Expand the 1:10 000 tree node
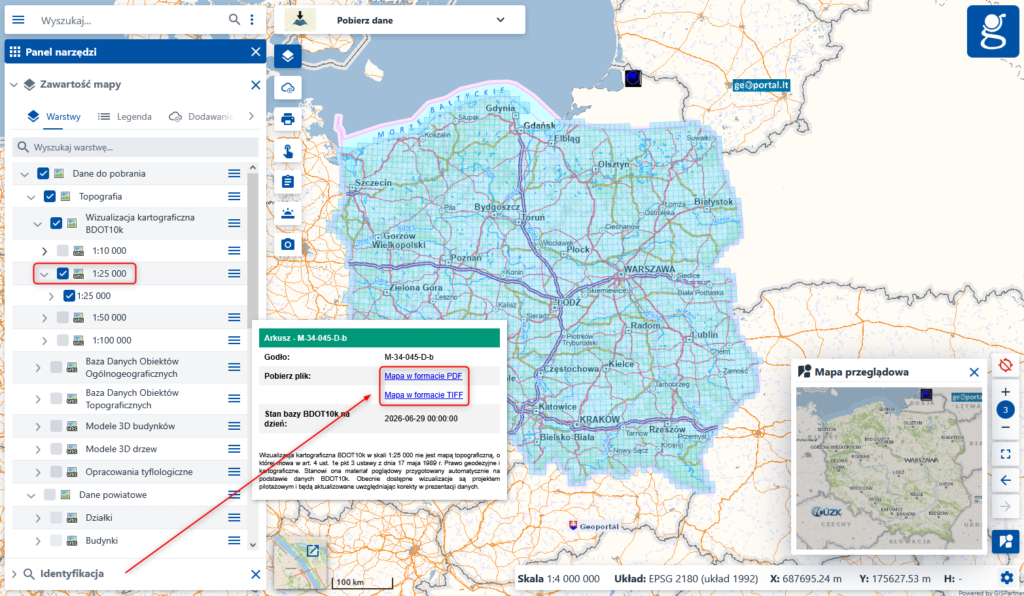This screenshot has height=596, width=1024. coord(44,251)
